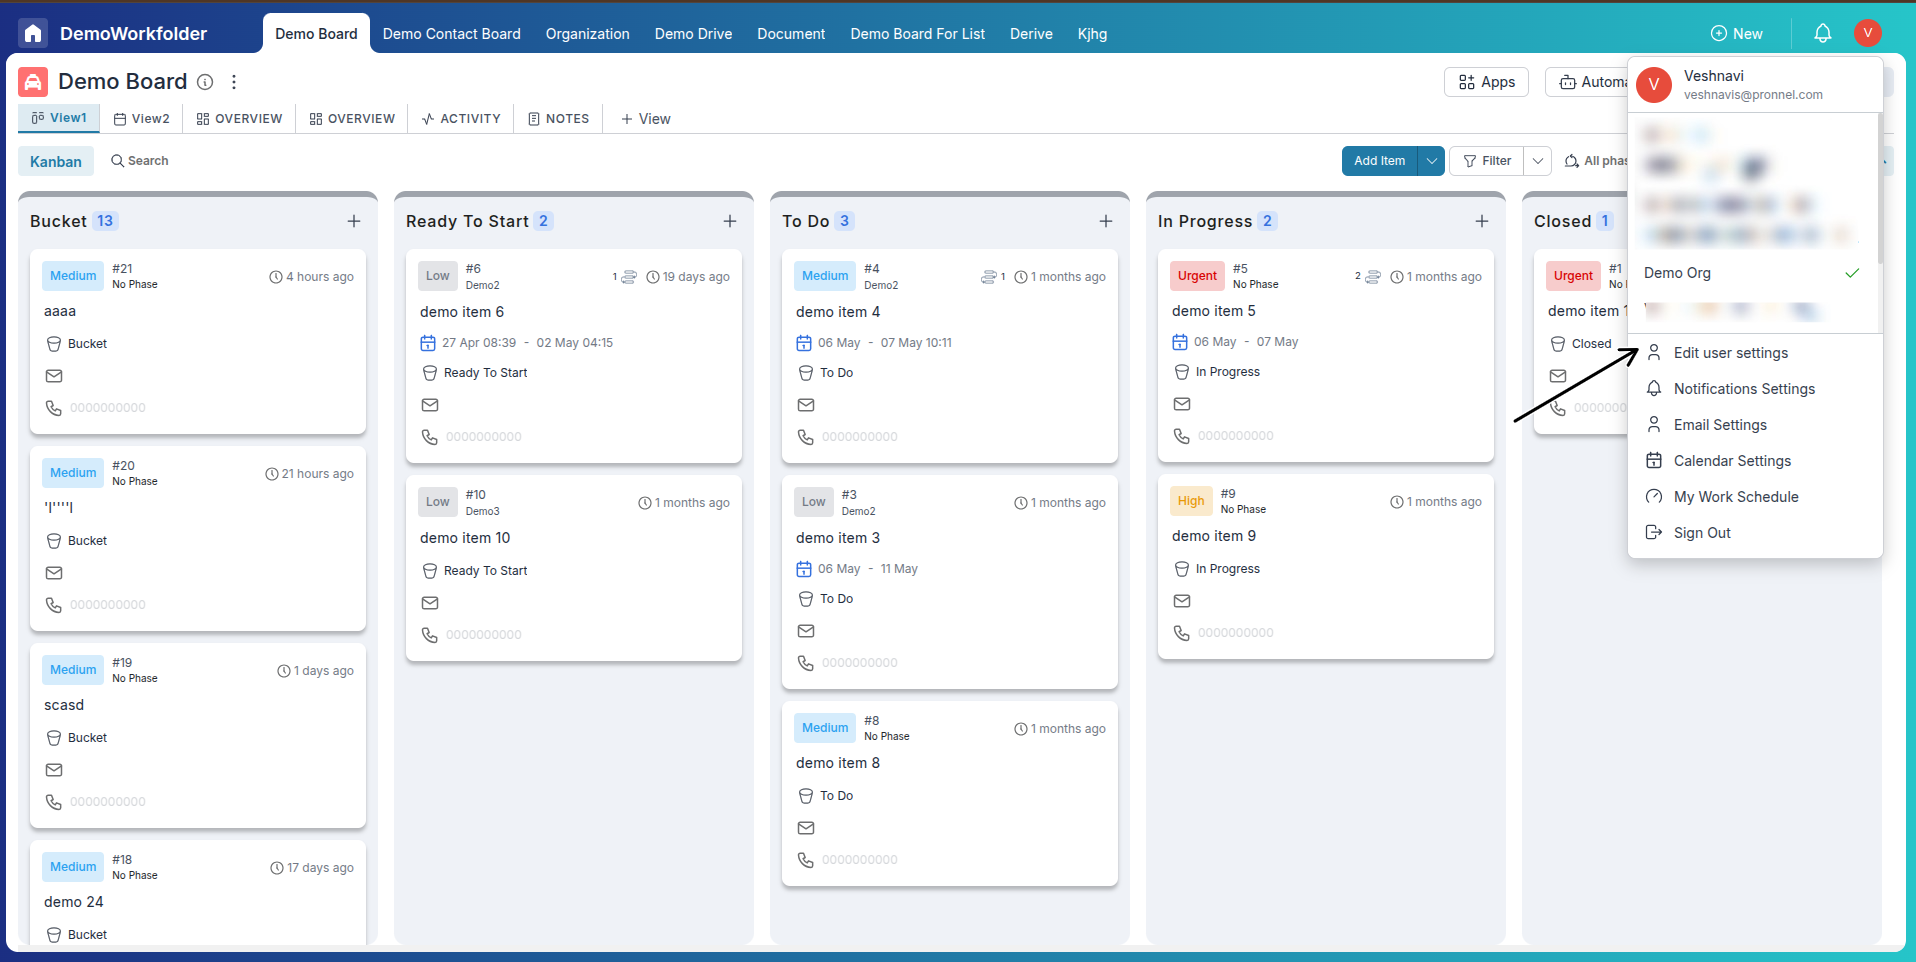Click subitems icon on demo item 5
This screenshot has height=962, width=1916.
click(x=1373, y=277)
